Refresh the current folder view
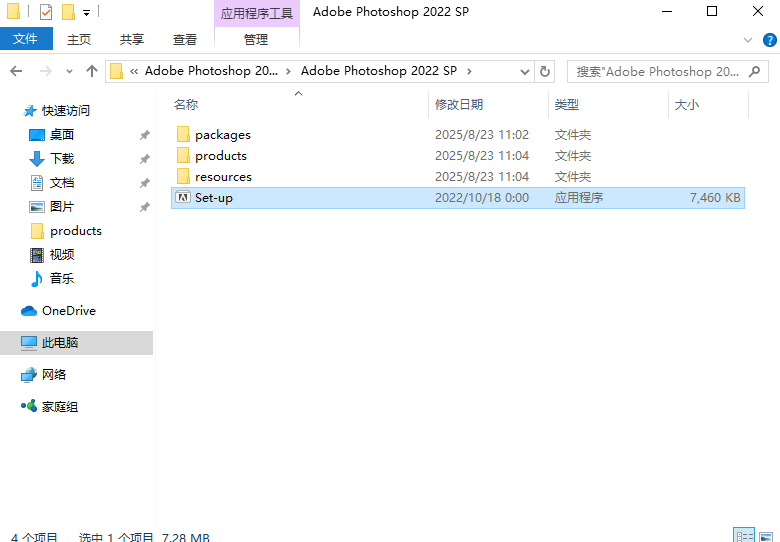 pos(545,71)
